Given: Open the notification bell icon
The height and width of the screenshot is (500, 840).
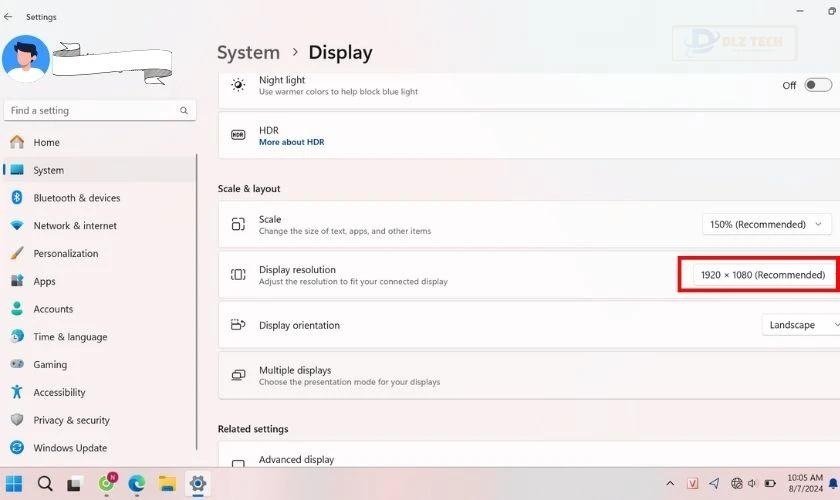Looking at the screenshot, I should 833,484.
